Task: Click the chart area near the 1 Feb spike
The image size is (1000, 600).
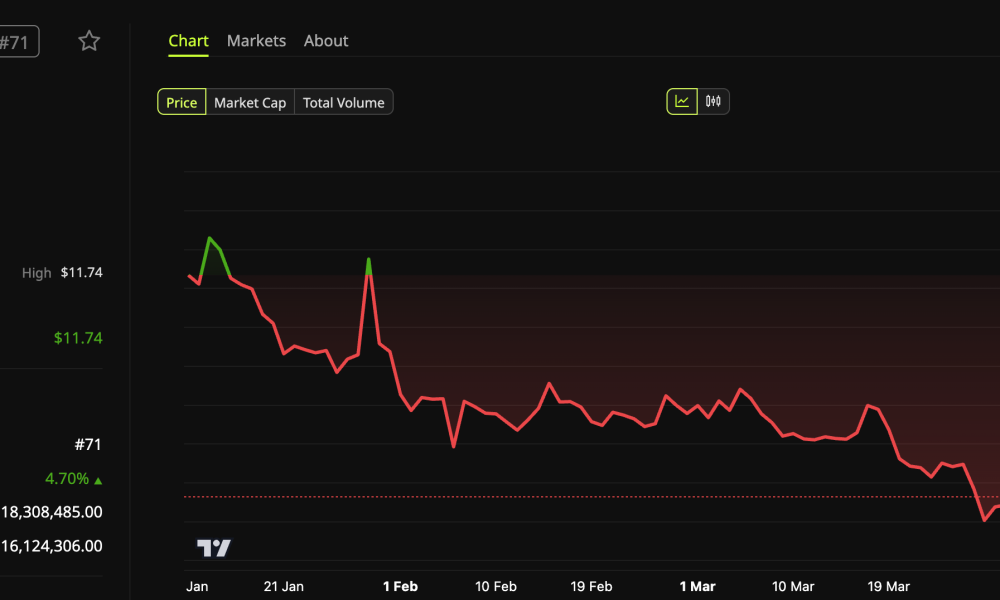Action: point(369,262)
